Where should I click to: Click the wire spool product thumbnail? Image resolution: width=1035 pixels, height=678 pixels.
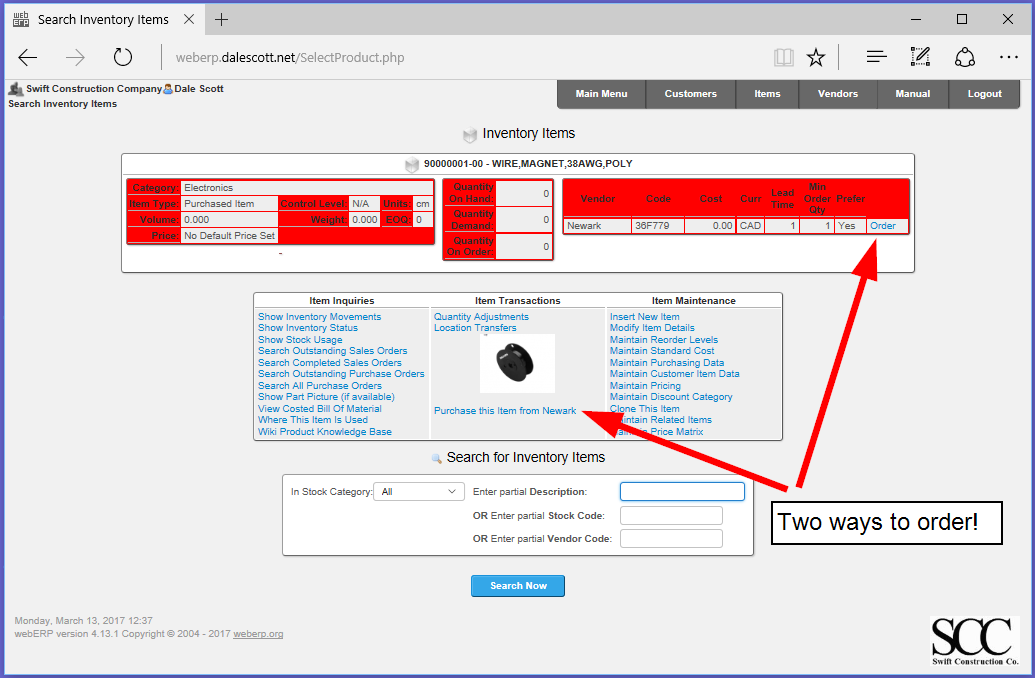(x=518, y=363)
